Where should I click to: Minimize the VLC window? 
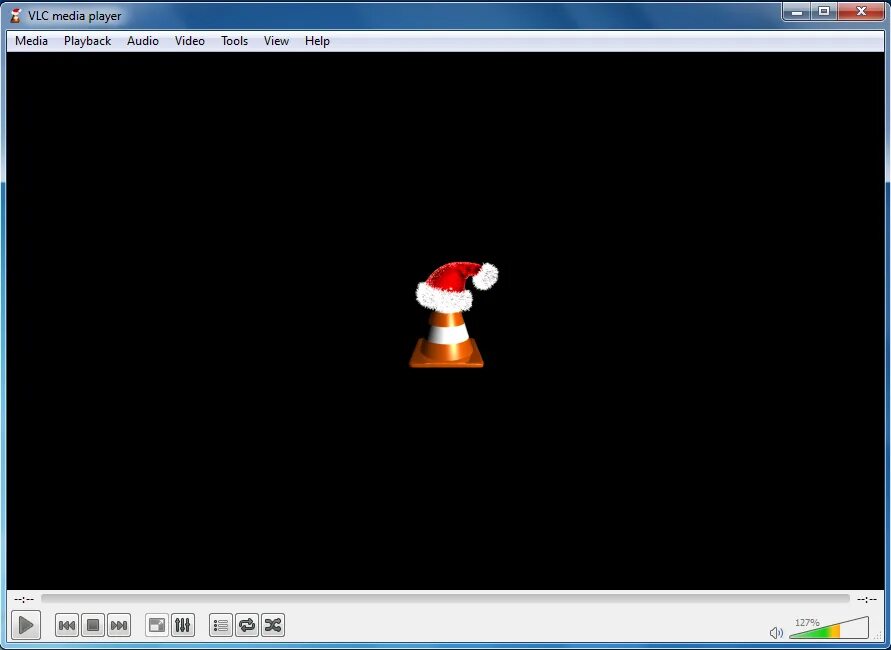pos(797,11)
